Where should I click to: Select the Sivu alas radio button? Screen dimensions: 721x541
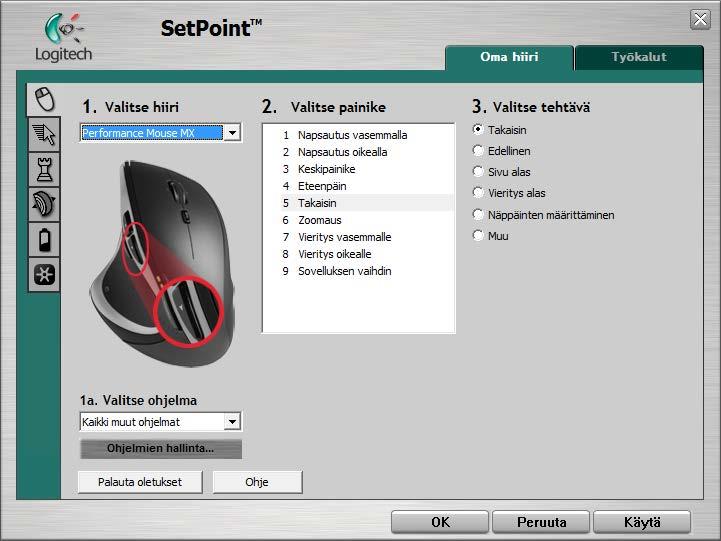point(478,171)
